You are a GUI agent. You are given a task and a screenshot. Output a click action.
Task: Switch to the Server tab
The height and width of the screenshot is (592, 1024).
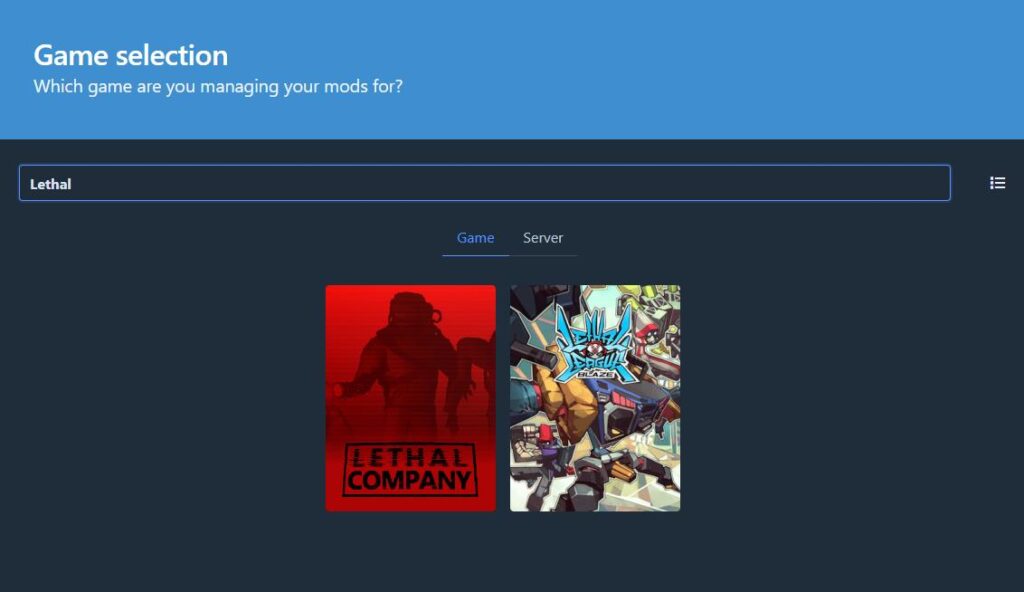point(543,238)
